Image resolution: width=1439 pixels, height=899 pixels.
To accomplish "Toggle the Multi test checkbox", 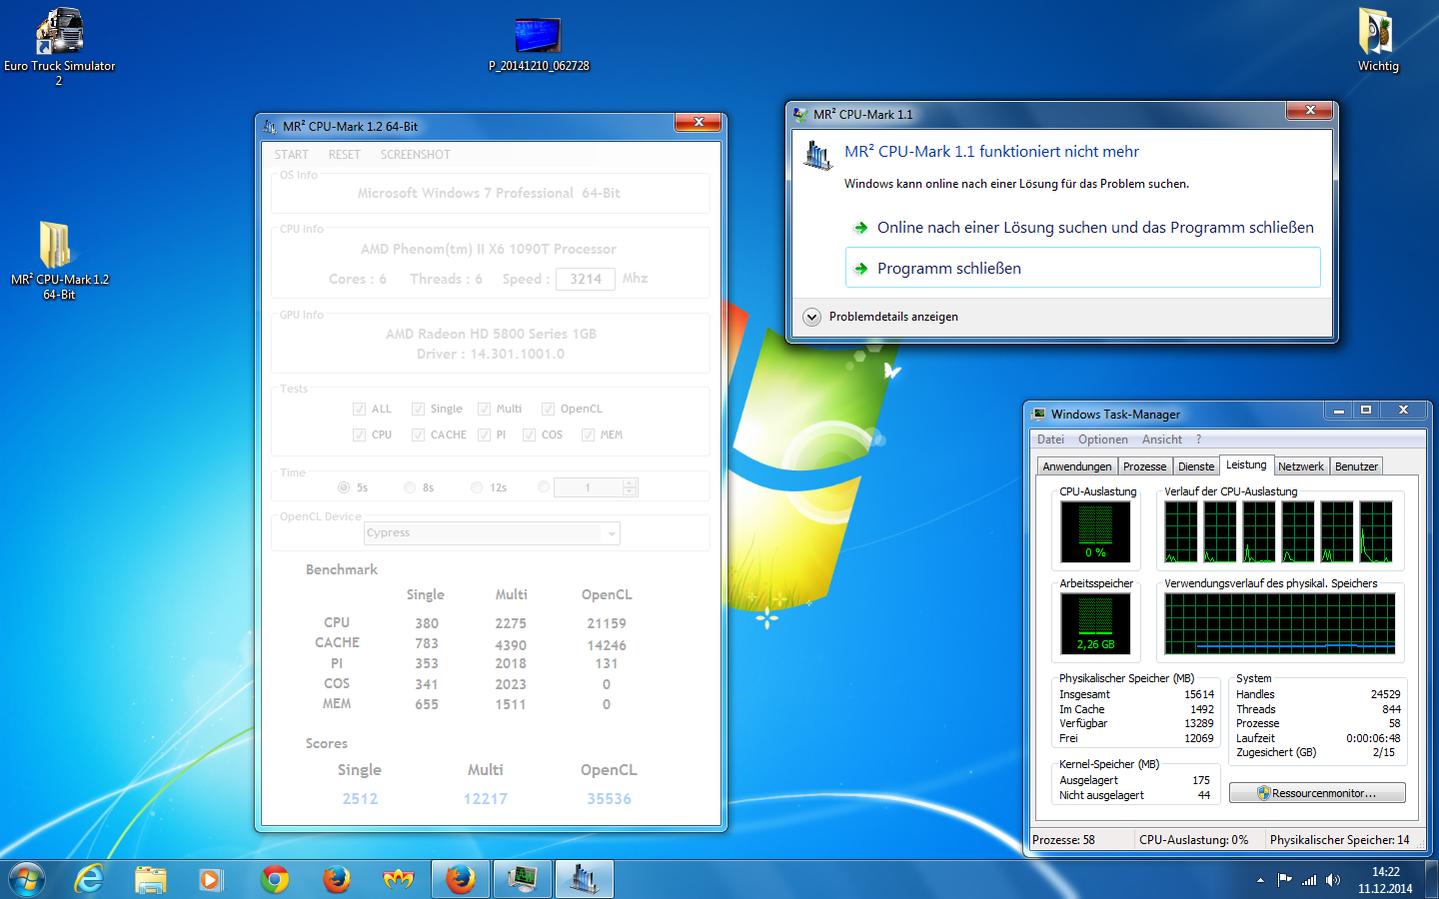I will pos(484,408).
